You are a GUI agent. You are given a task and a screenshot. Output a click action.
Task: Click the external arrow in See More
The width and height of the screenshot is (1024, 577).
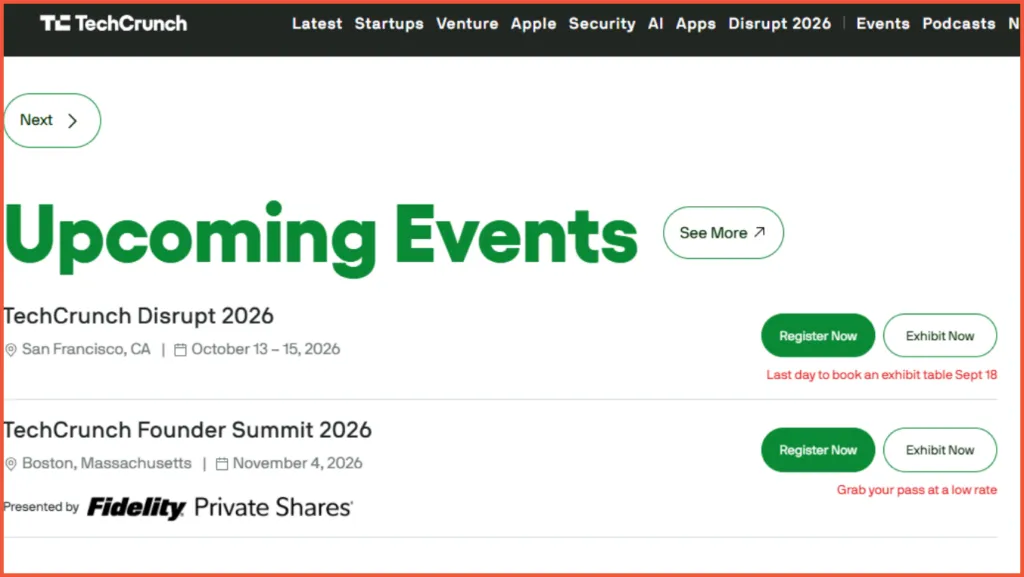[759, 232]
